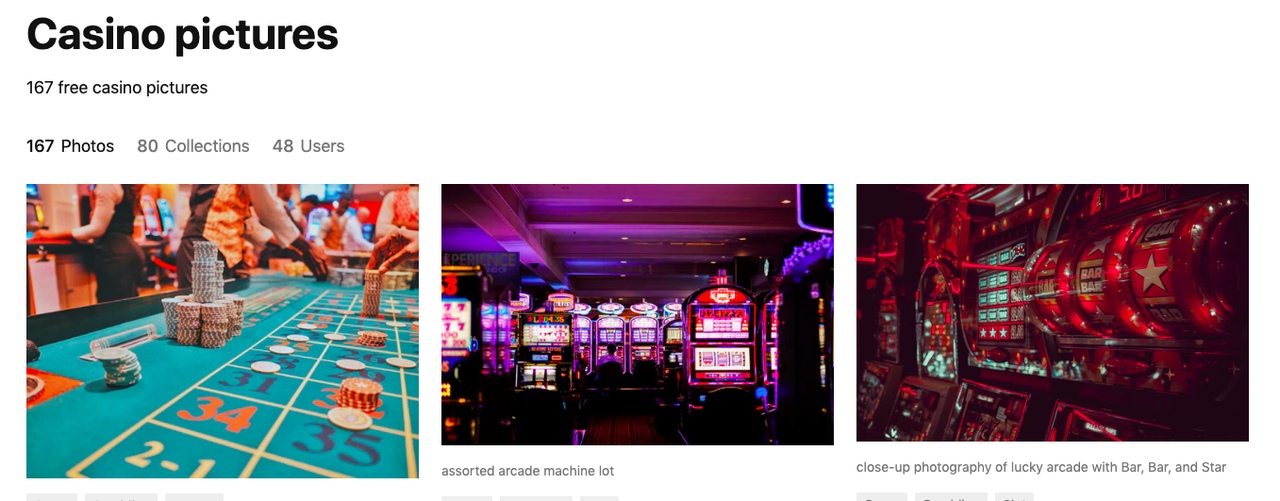
Task: Open the red Bar and Star slot photo
Action: pos(1052,312)
